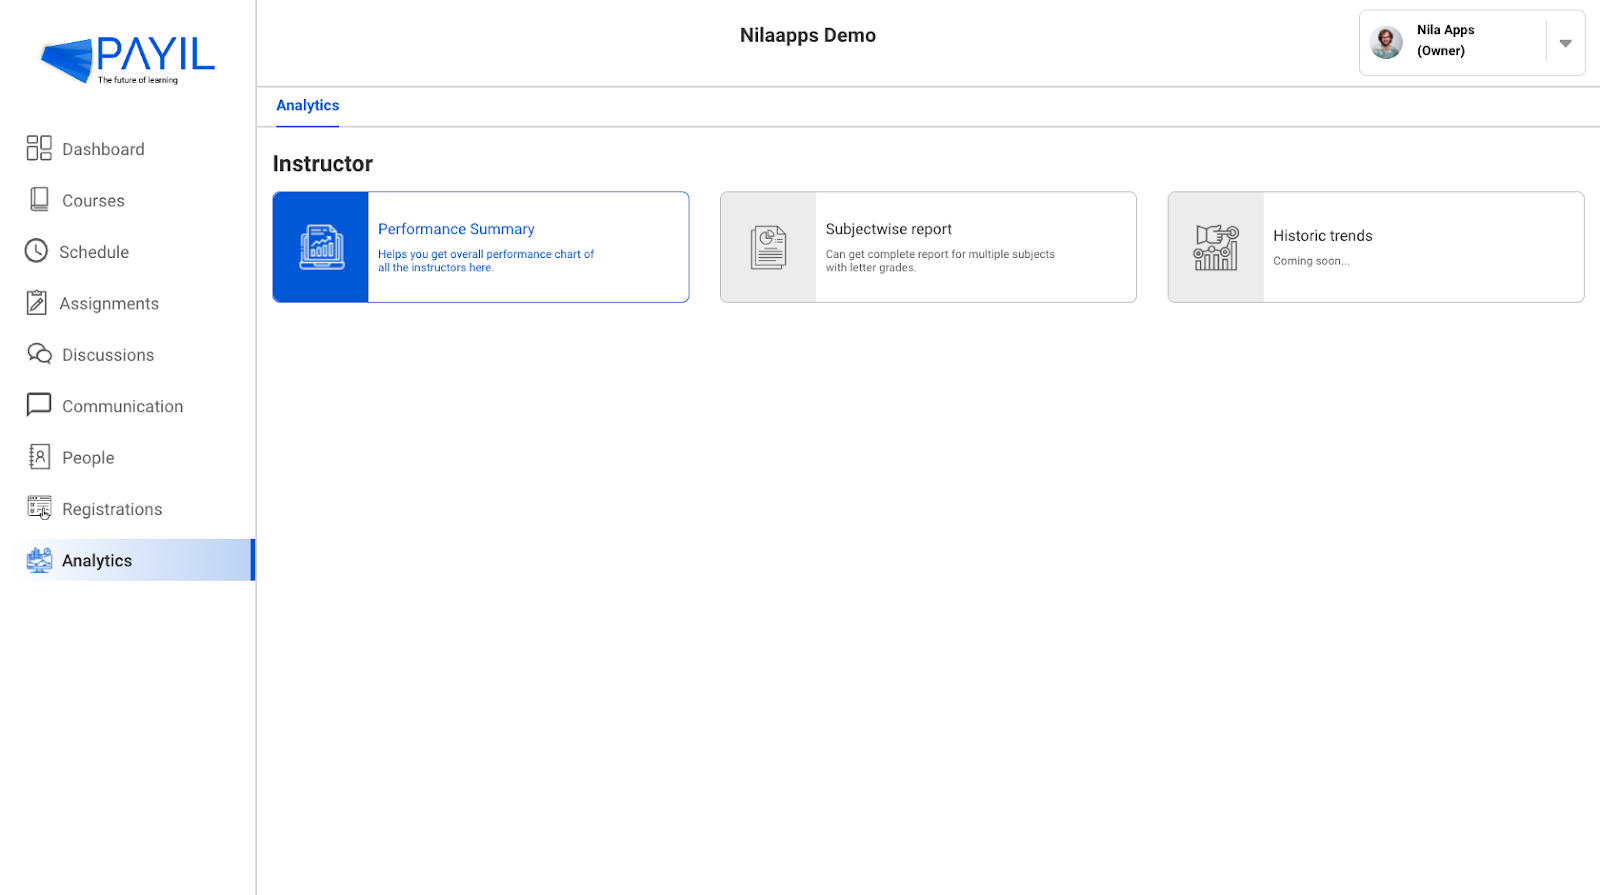Click the Communication message icon
The image size is (1600, 895).
click(39, 405)
